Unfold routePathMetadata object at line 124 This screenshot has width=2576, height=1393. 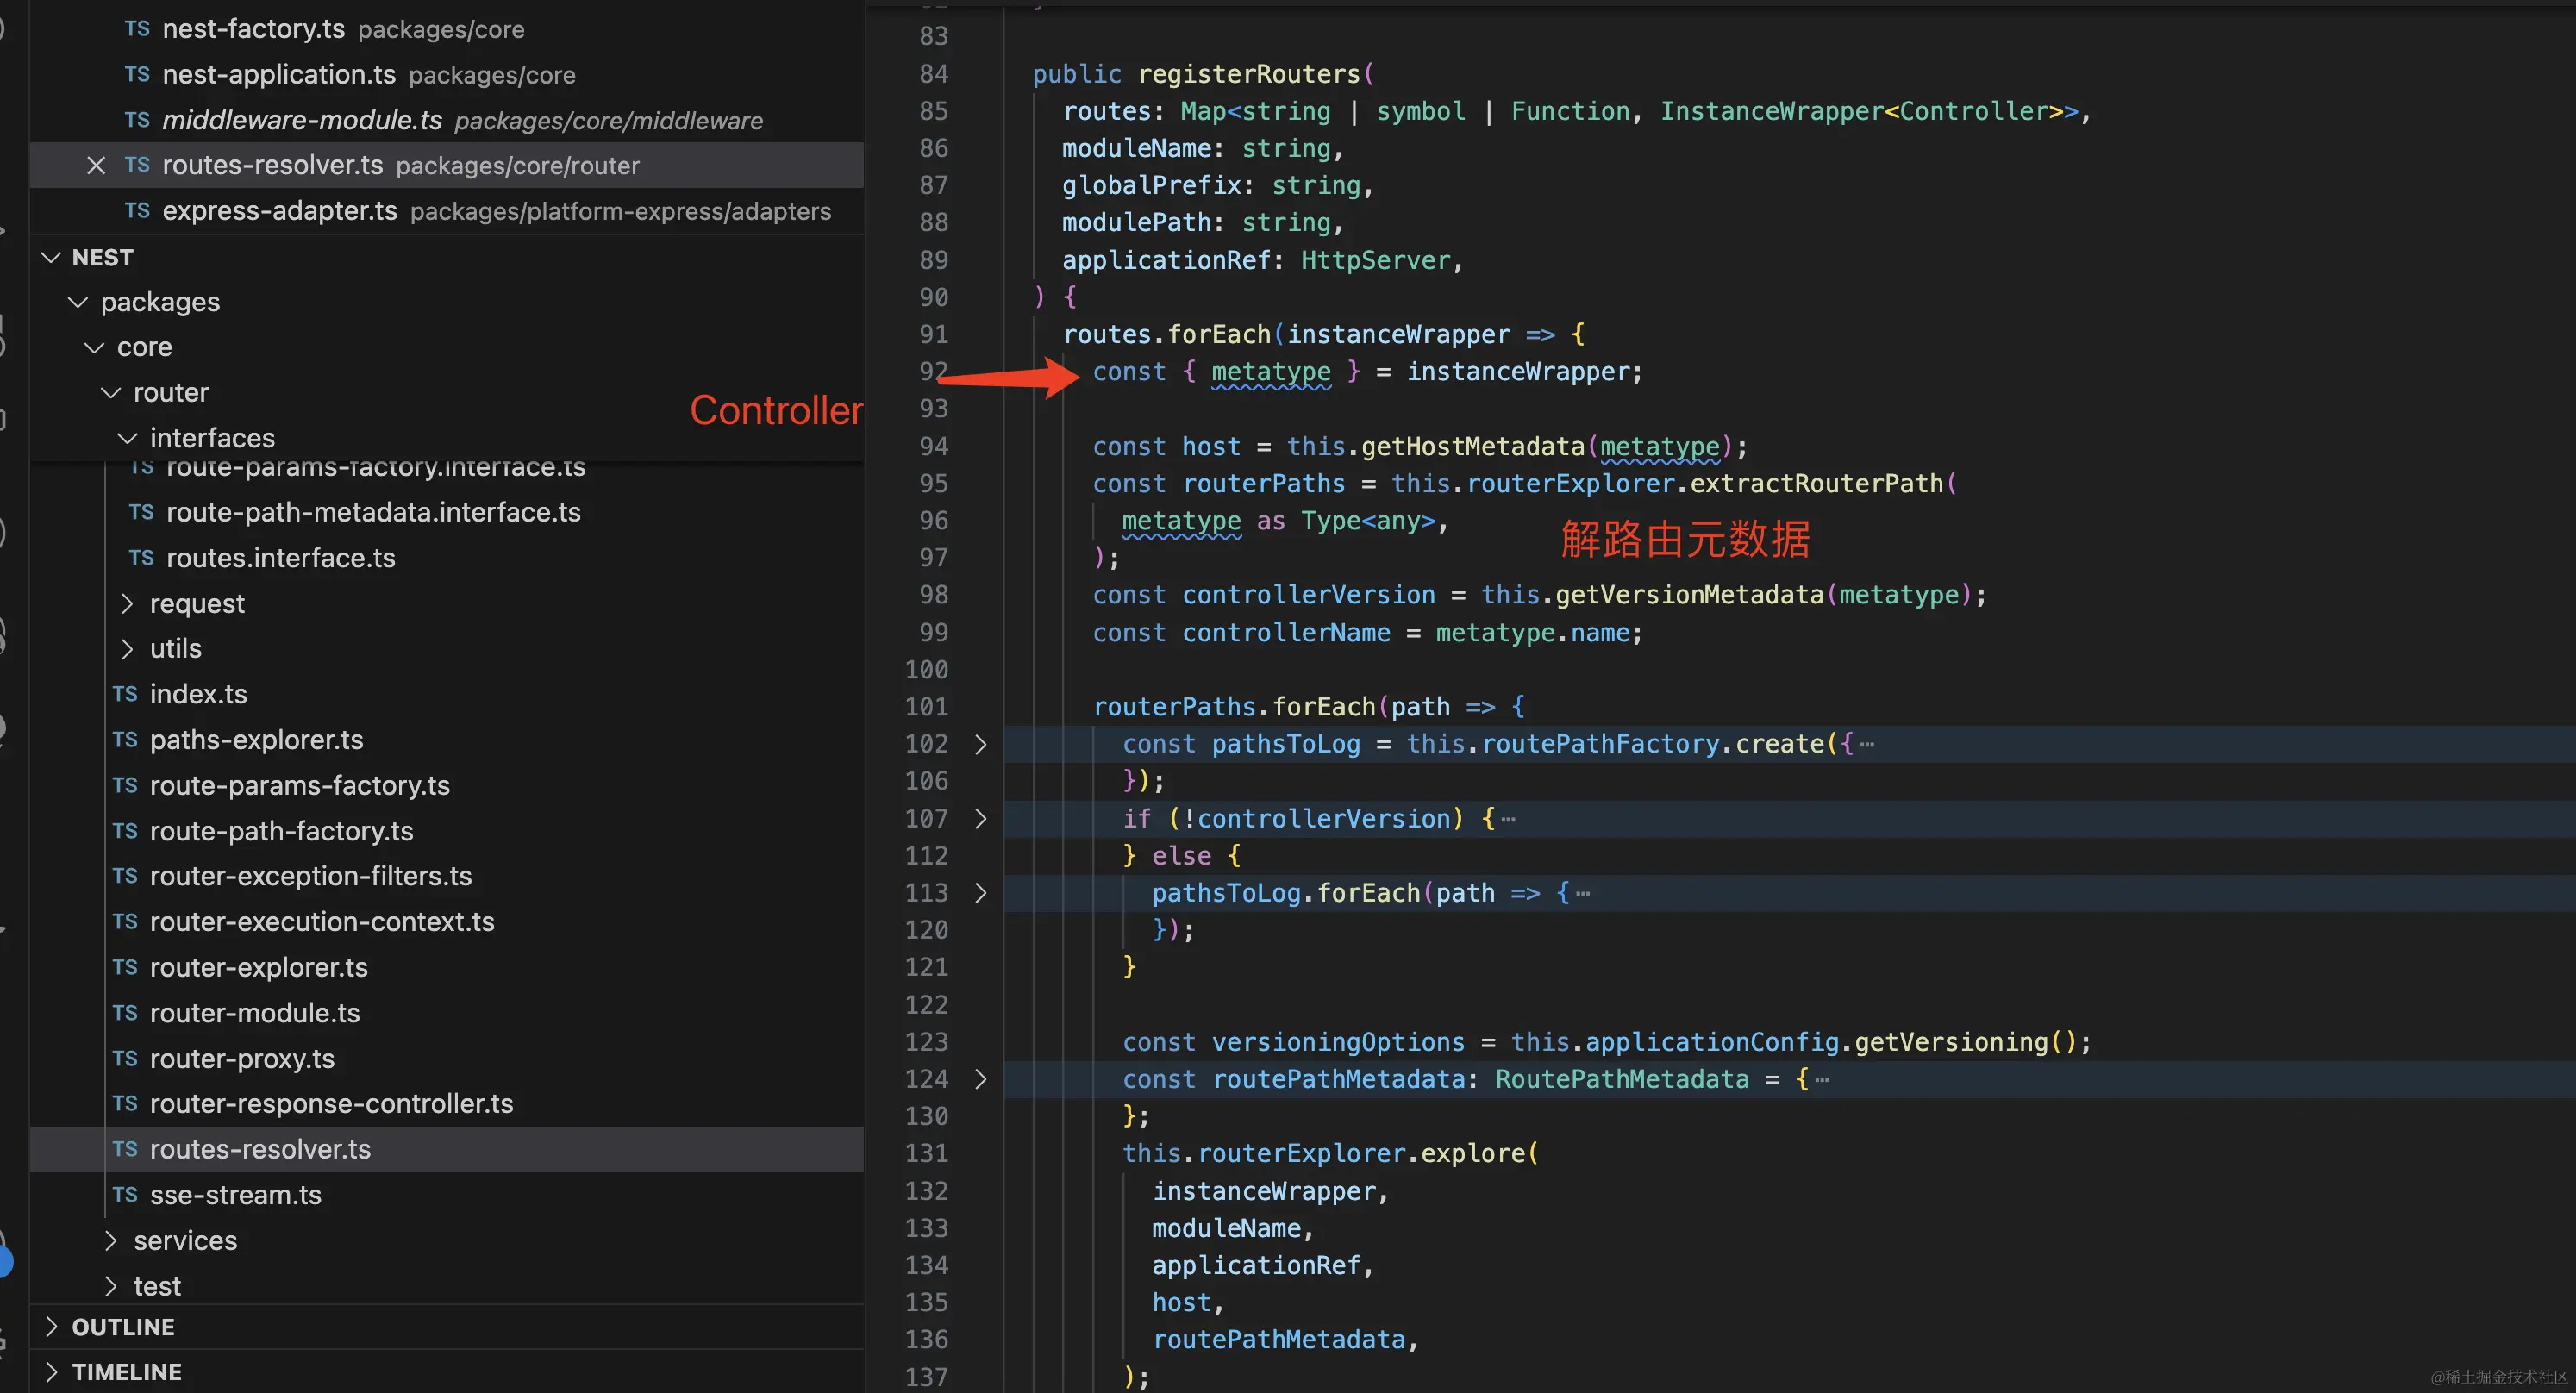980,1079
